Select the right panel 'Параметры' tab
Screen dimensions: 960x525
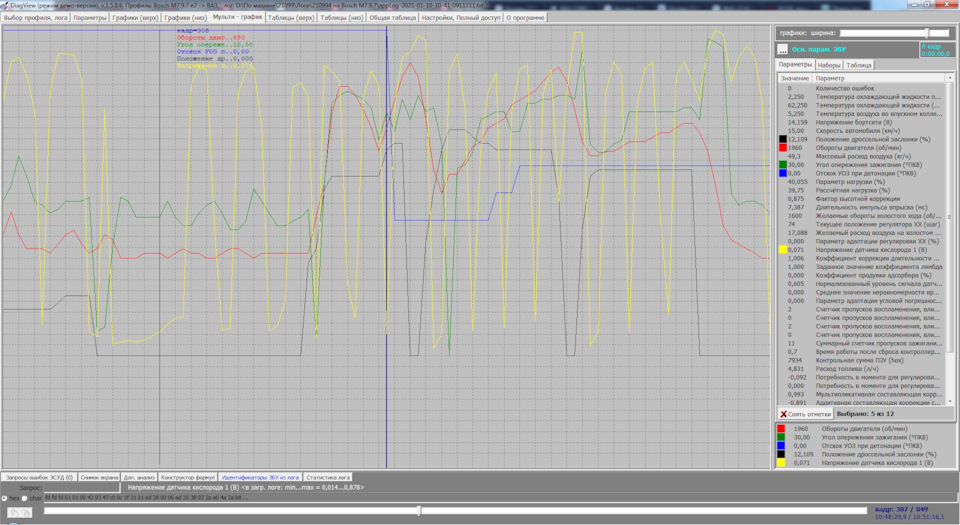[x=795, y=64]
